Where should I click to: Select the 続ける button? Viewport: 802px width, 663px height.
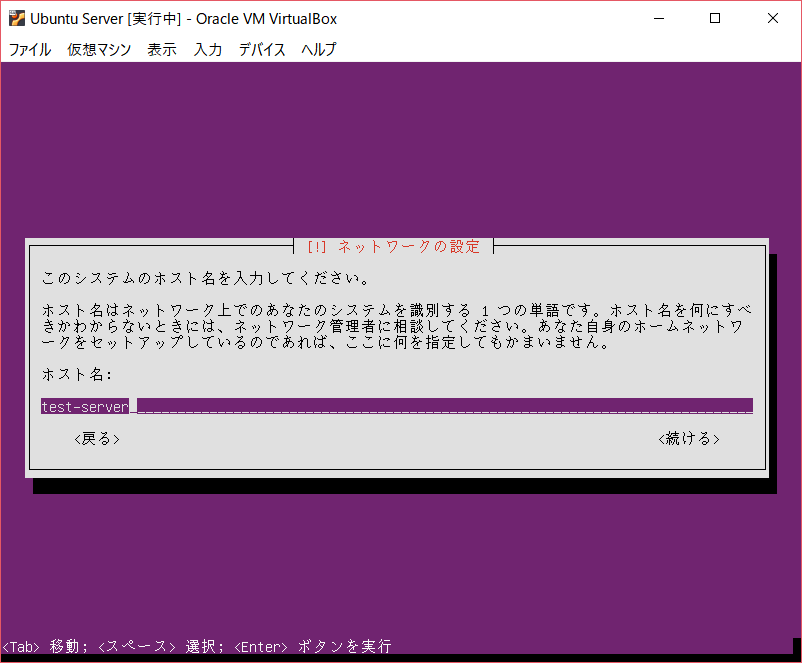[x=688, y=438]
